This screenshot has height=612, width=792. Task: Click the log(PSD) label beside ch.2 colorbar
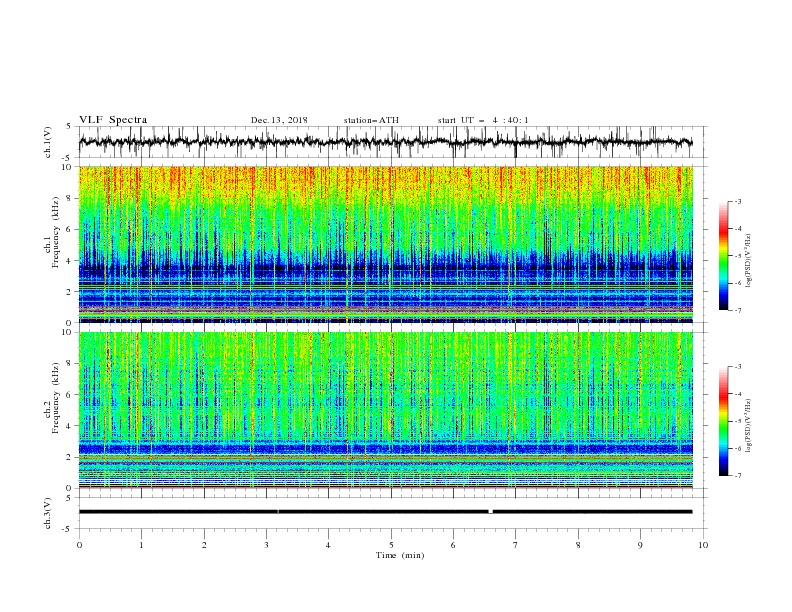[749, 426]
